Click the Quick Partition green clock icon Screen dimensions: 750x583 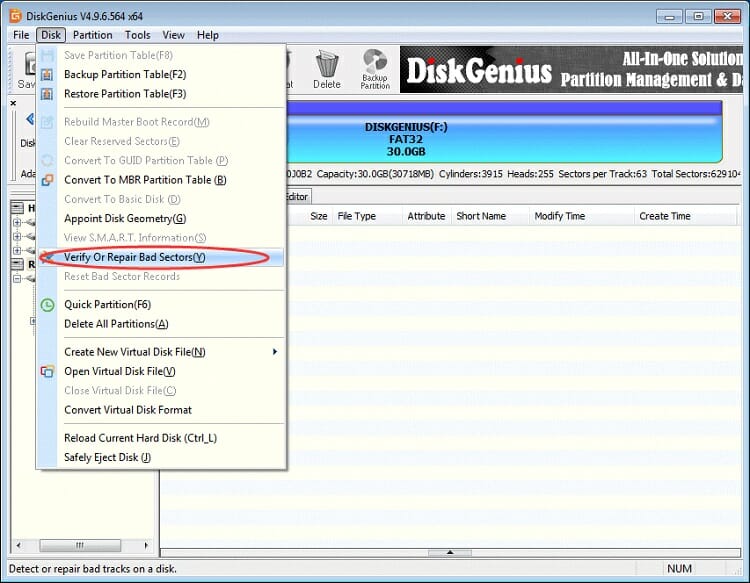[47, 305]
